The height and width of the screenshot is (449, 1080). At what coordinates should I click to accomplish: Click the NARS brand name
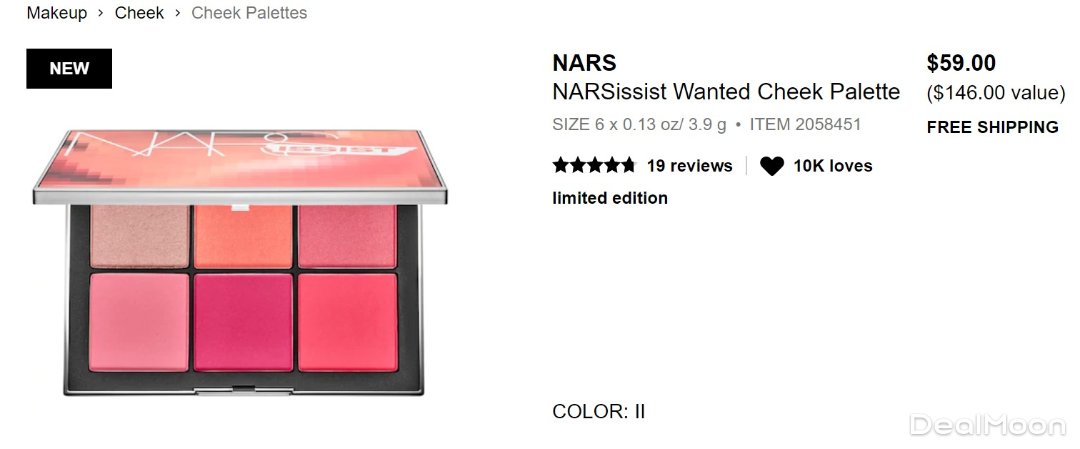(x=584, y=63)
